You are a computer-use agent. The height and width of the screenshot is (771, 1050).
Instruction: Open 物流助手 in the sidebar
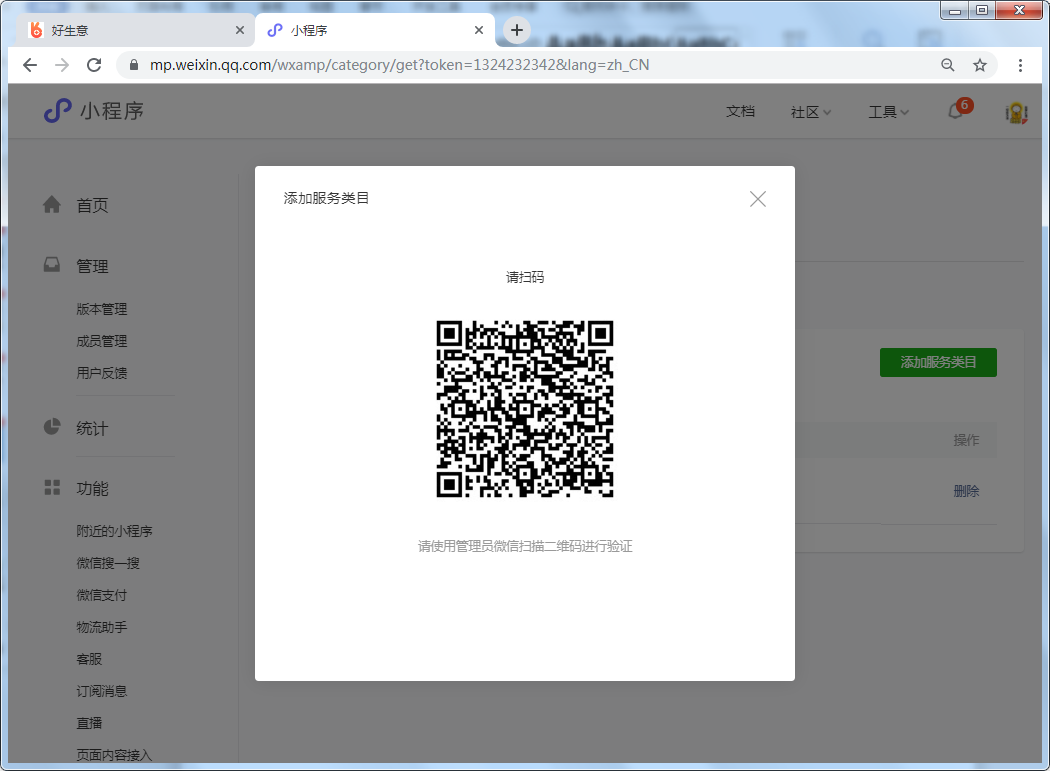coord(102,628)
